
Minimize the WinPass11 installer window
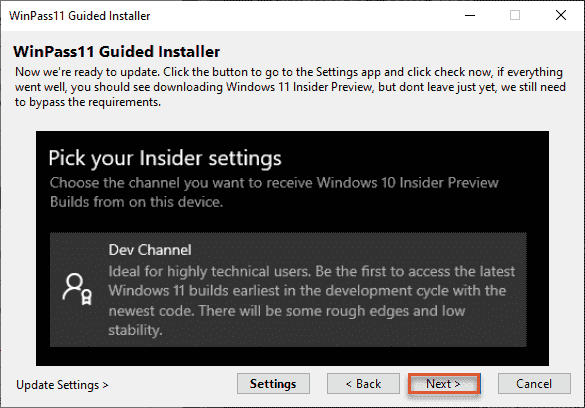pyautogui.click(x=470, y=15)
